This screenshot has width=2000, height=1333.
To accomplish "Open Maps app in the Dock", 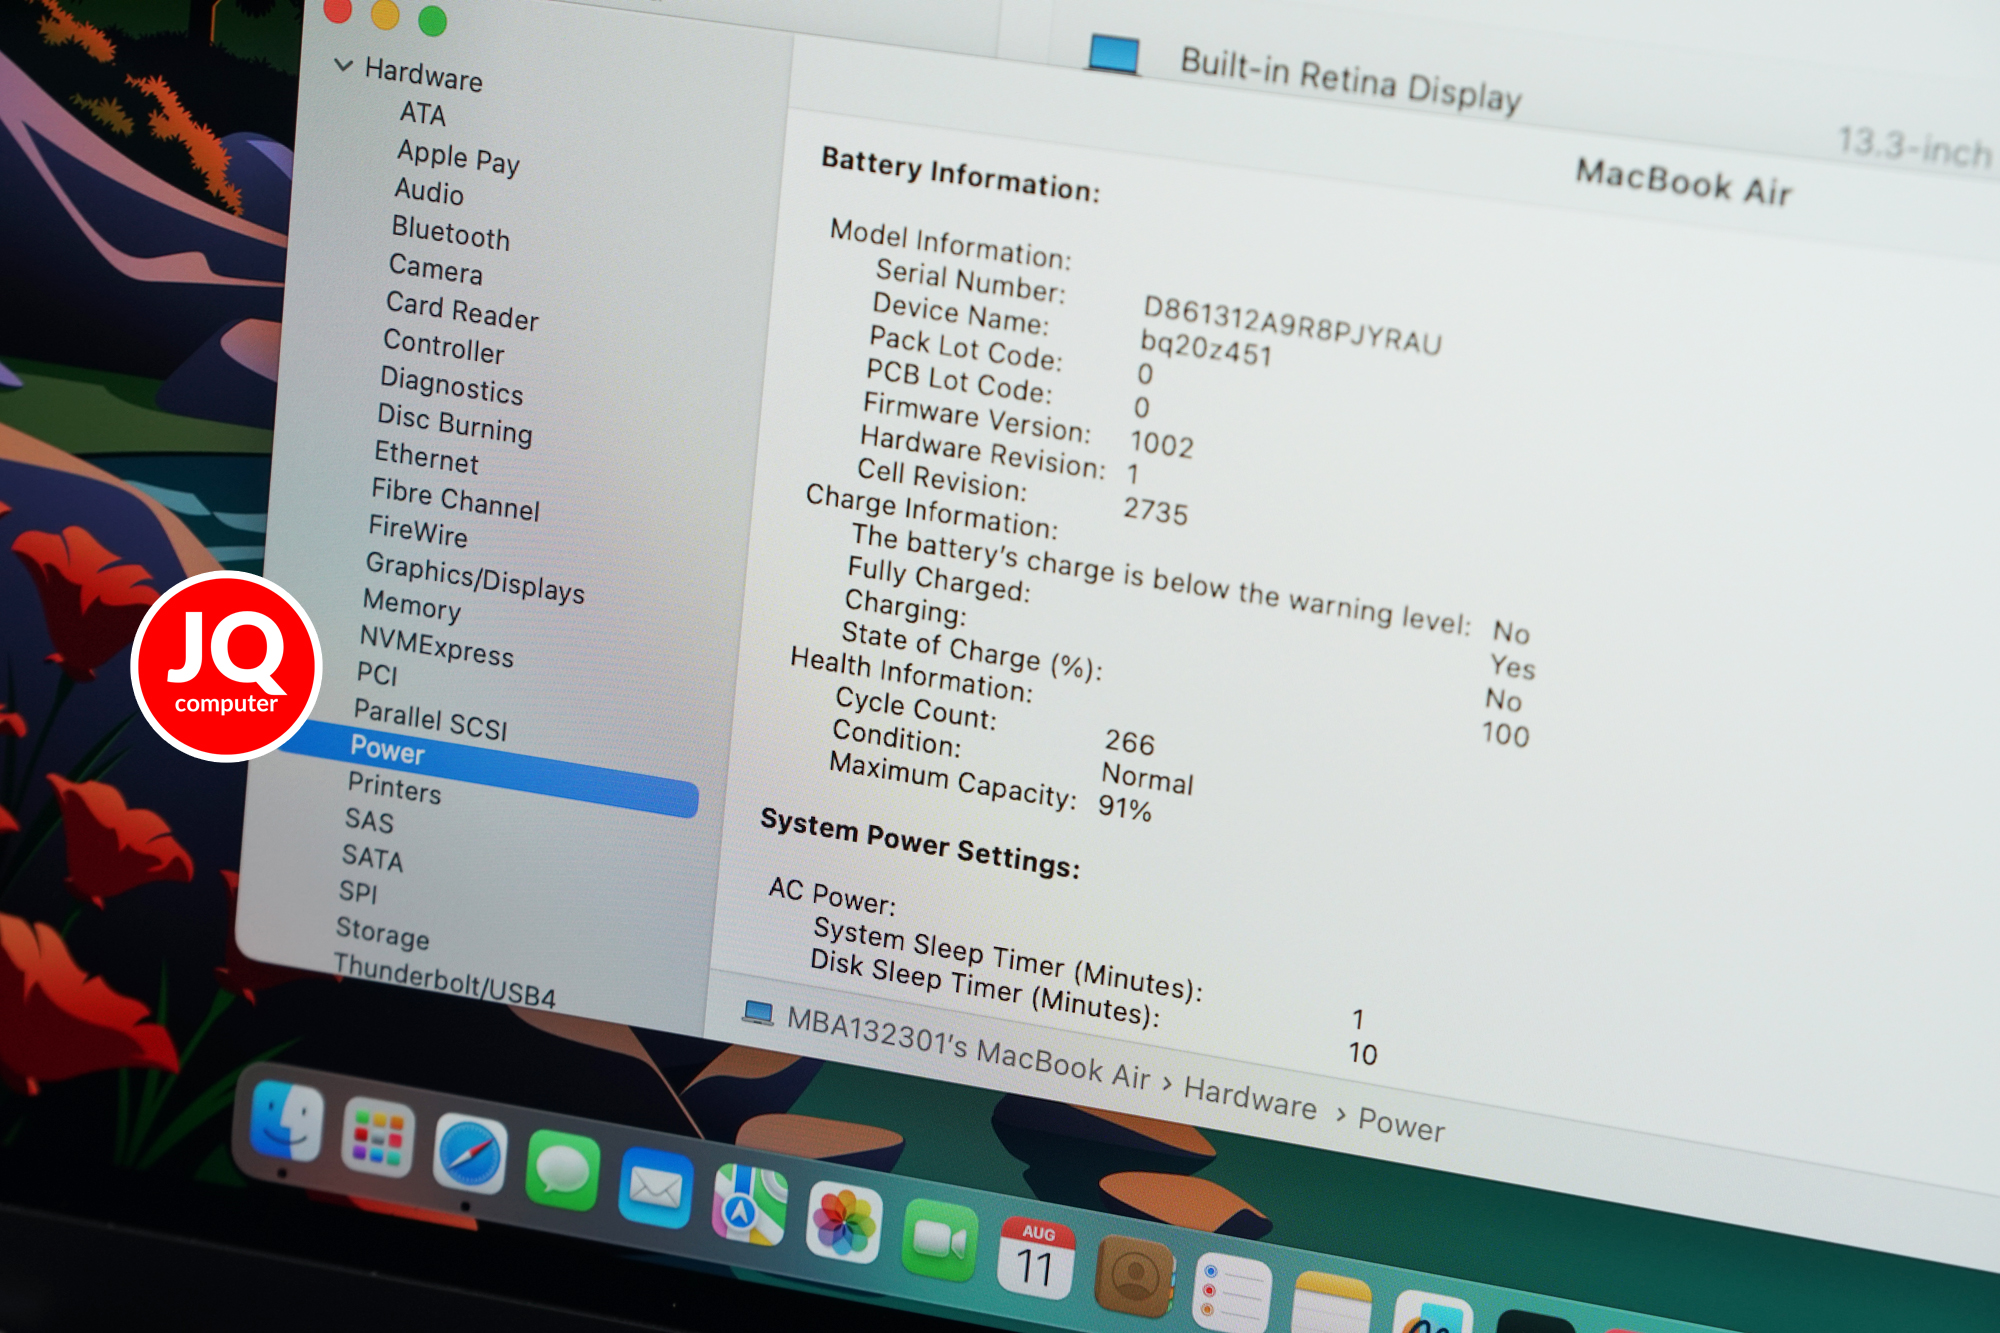I will (x=749, y=1206).
